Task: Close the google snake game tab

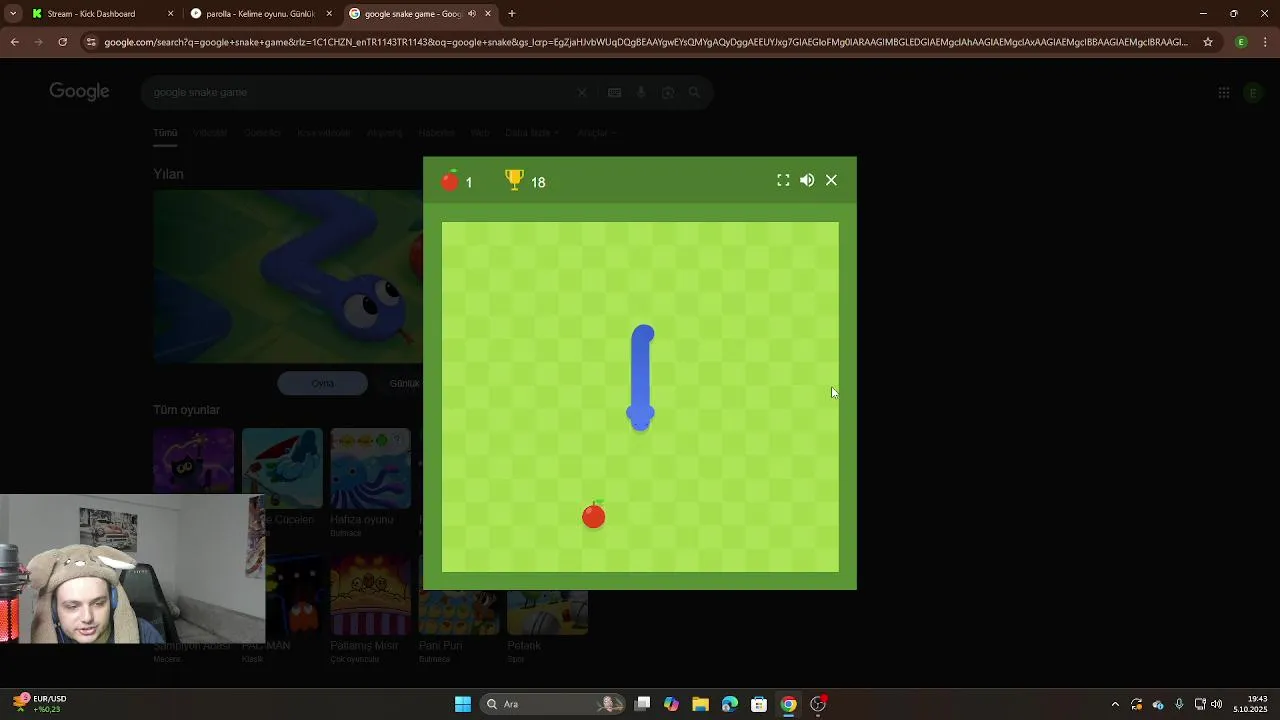Action: 488,14
